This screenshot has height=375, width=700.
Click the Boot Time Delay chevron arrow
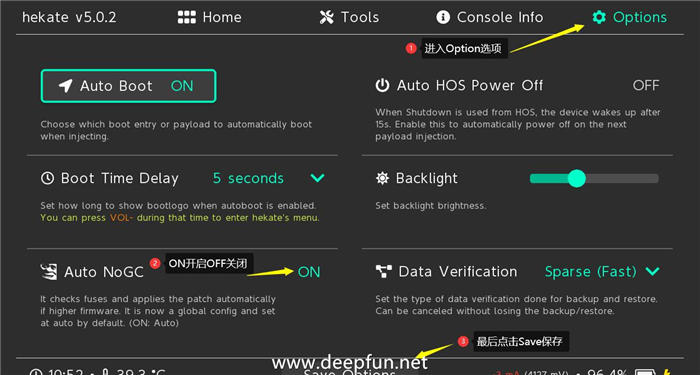coord(317,178)
